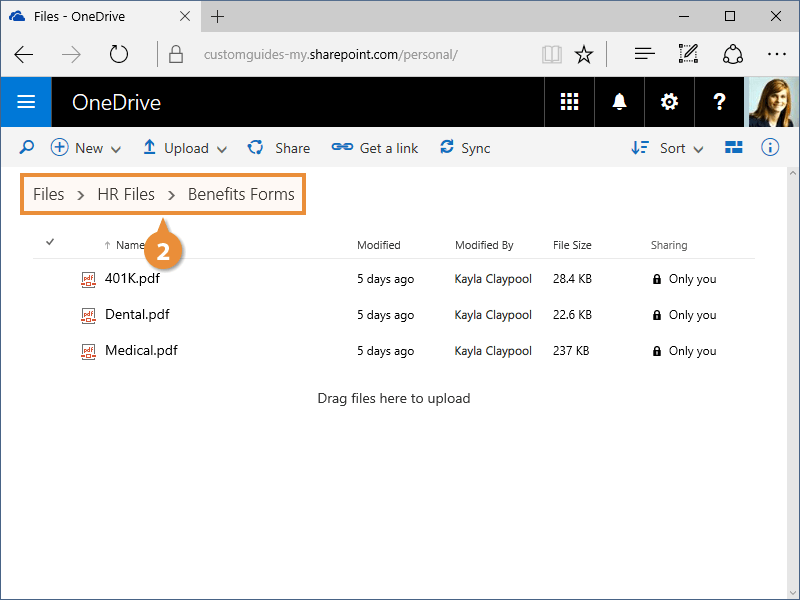Go to HR Files in breadcrumb
Image resolution: width=800 pixels, height=600 pixels.
[x=126, y=194]
